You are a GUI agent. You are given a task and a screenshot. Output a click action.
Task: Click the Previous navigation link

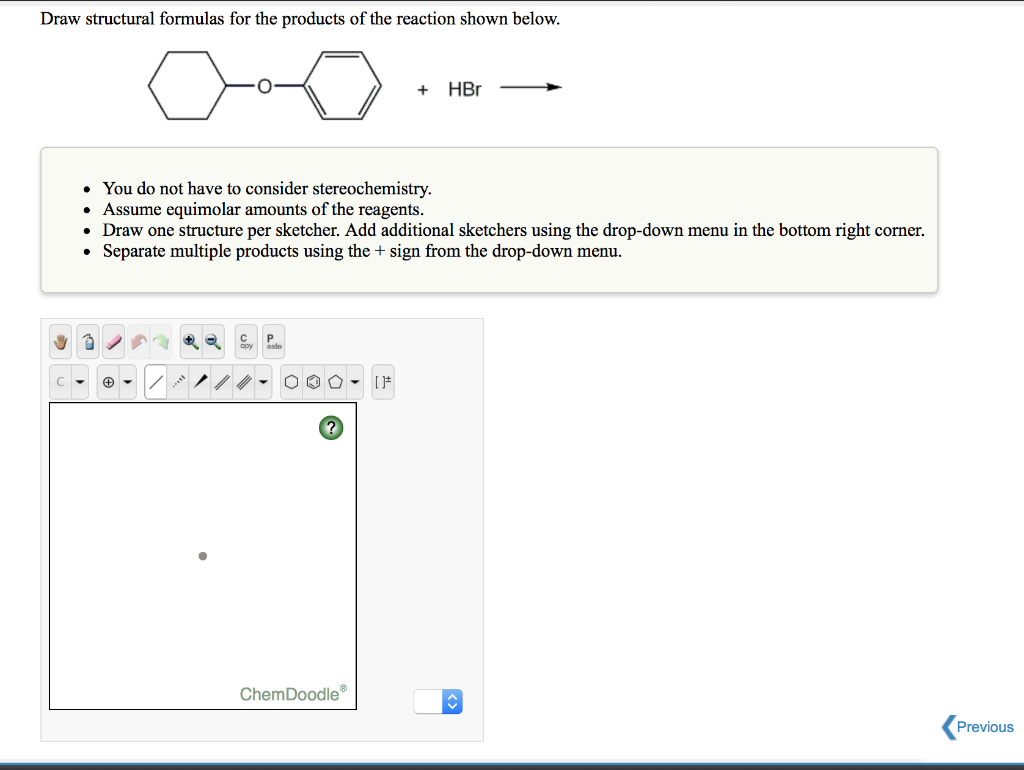click(978, 727)
